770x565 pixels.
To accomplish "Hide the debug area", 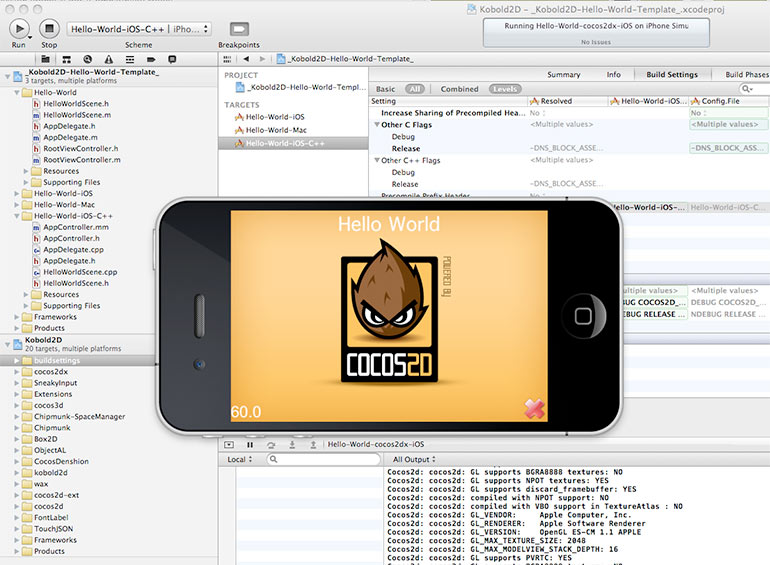I will 229,445.
